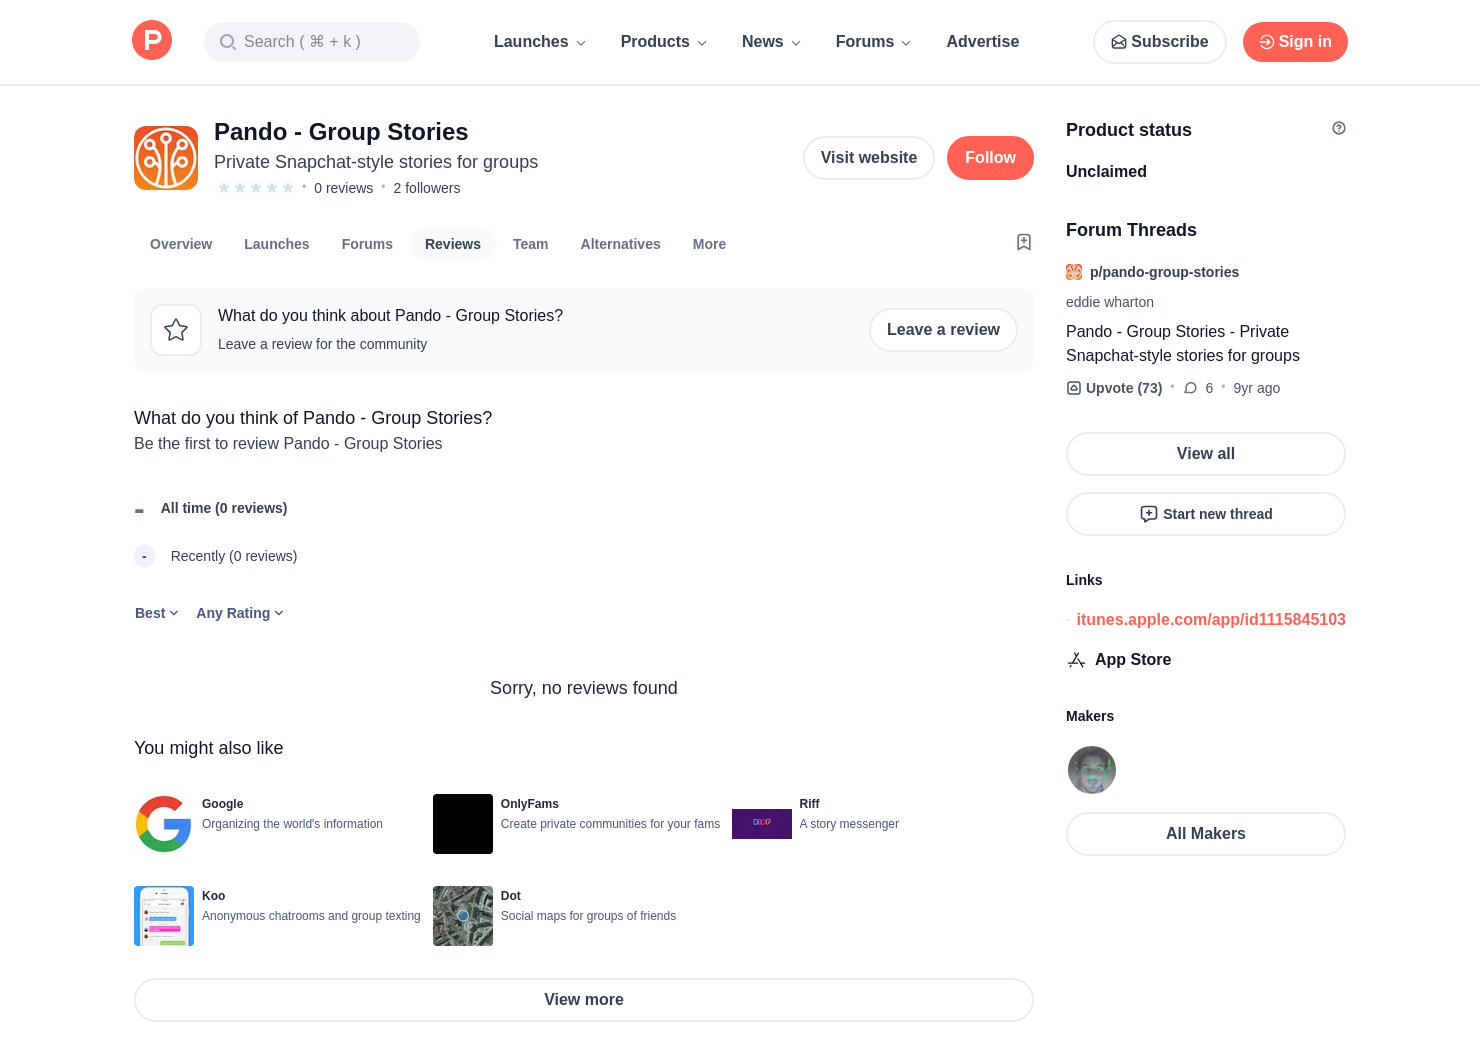Viewport: 1480px width, 1037px height.
Task: Open the Any Rating filter dropdown
Action: point(239,613)
